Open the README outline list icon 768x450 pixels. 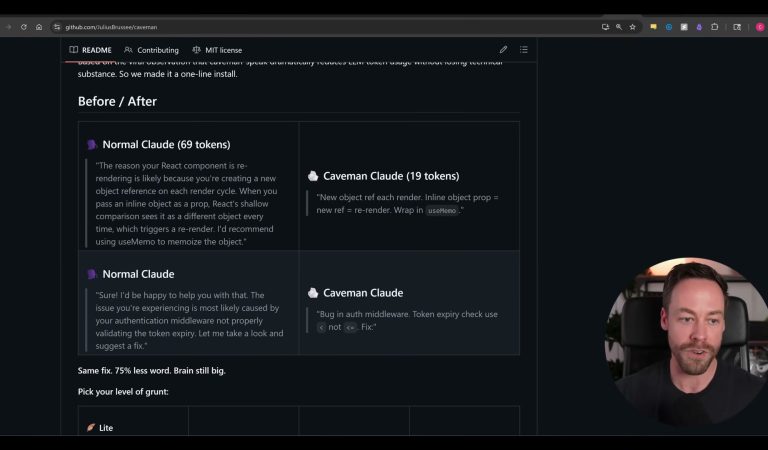point(524,49)
